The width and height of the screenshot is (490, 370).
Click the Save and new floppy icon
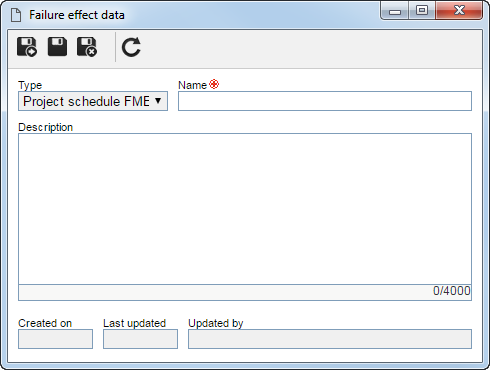click(27, 47)
